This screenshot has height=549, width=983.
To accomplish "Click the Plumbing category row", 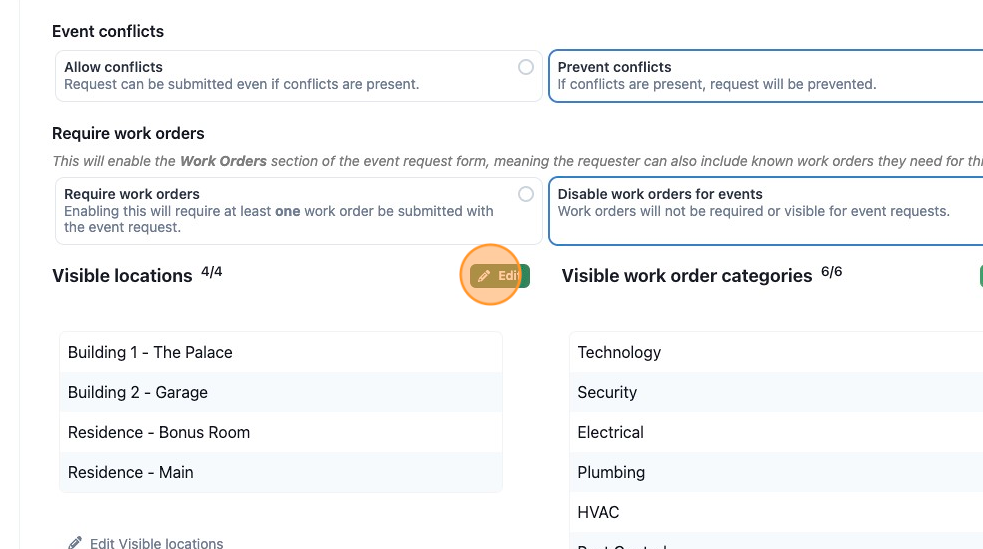I will pos(776,473).
